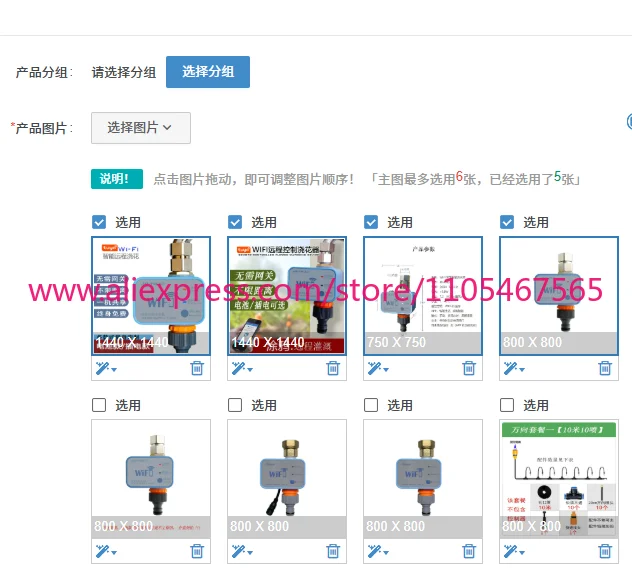The width and height of the screenshot is (632, 576).
Task: Delete second-row third image via trash icon
Action: pyautogui.click(x=469, y=551)
